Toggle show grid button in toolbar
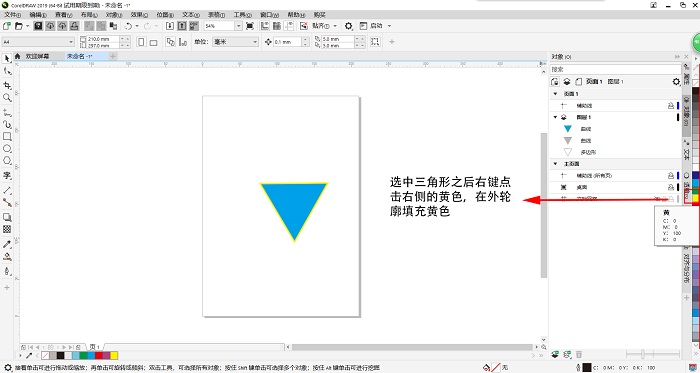Image resolution: width=700 pixels, height=373 pixels. tap(277, 26)
